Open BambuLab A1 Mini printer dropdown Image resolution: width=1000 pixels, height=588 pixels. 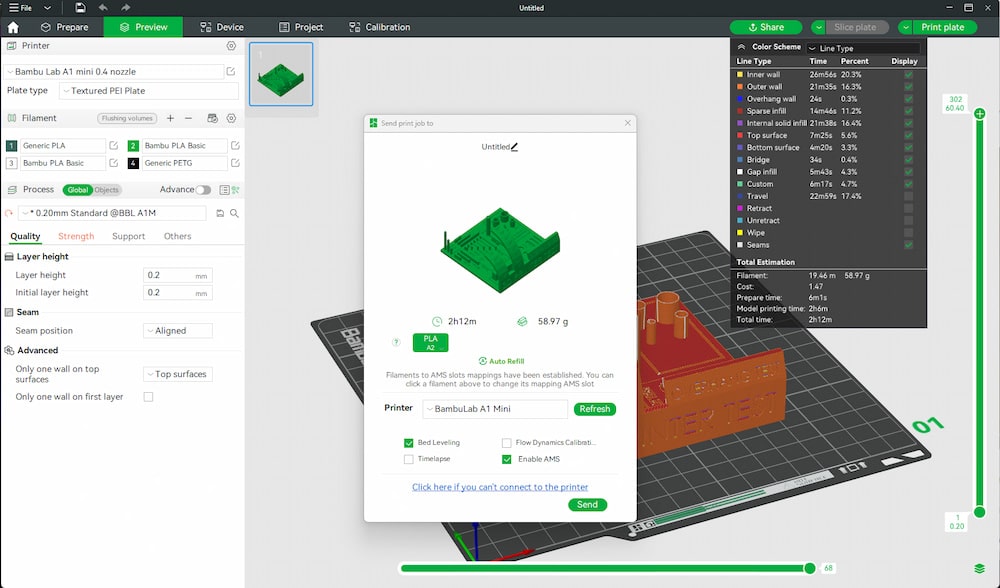click(x=495, y=409)
